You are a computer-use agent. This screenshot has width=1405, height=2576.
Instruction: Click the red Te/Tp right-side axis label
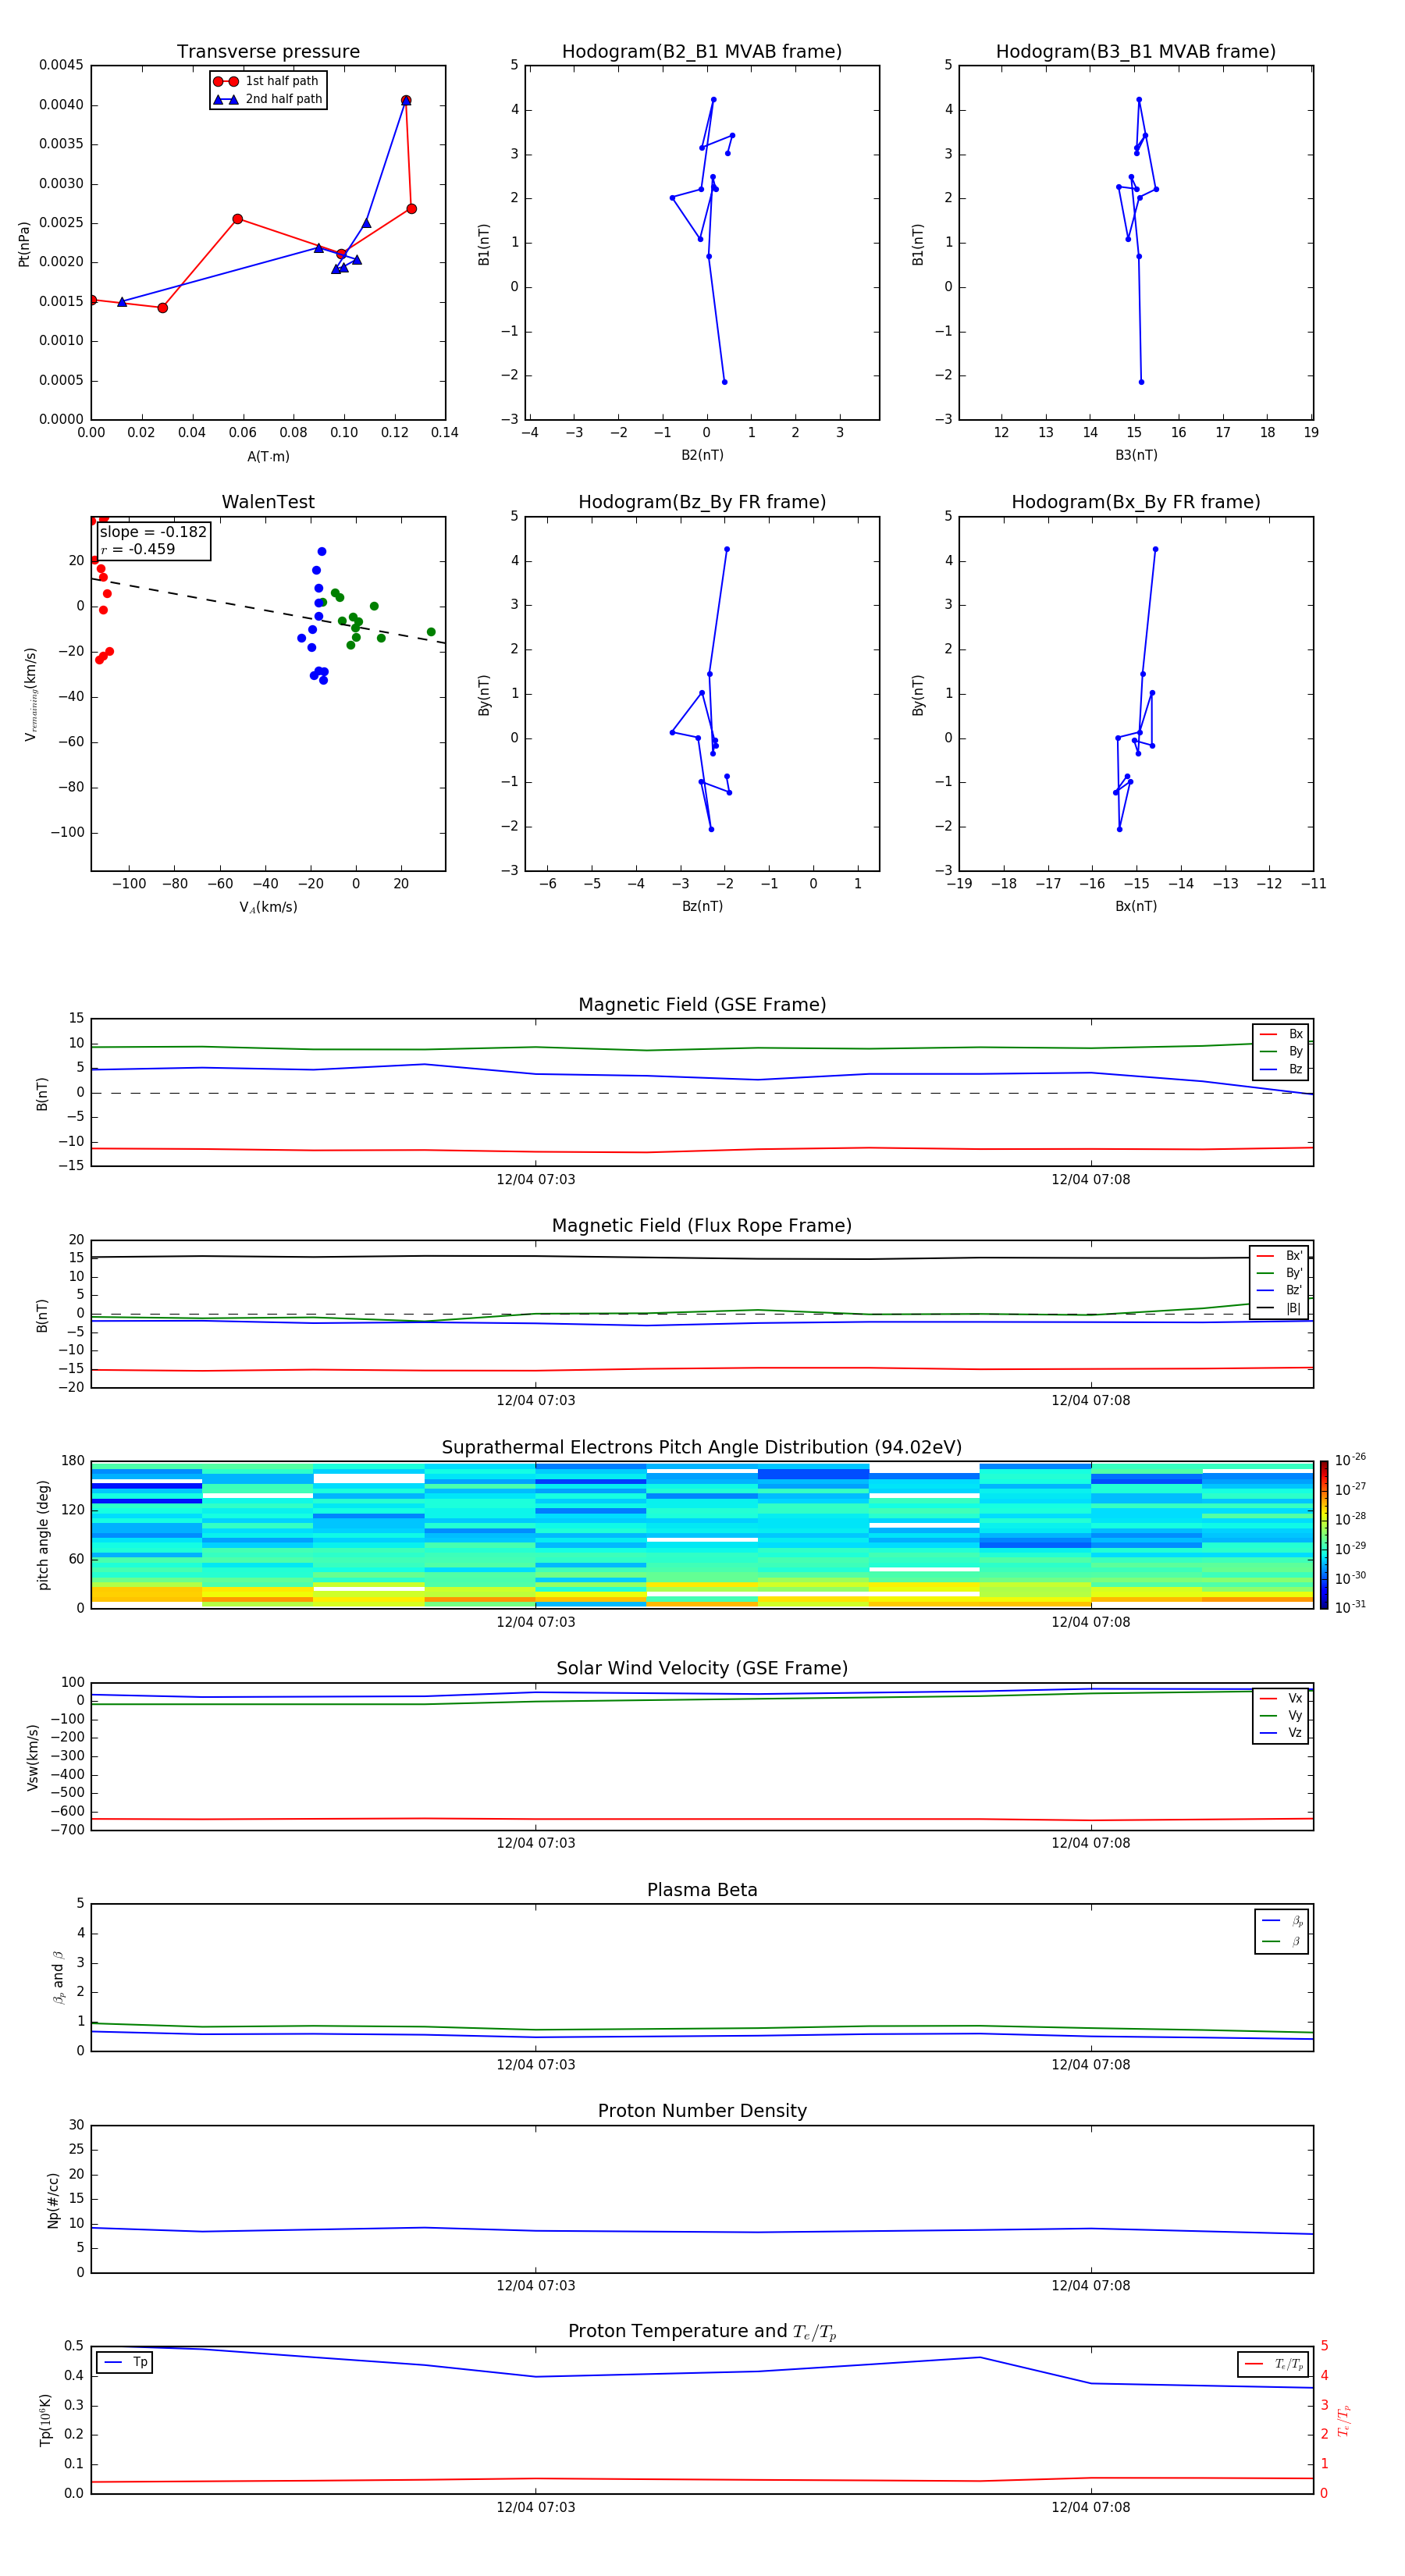1344,2420
